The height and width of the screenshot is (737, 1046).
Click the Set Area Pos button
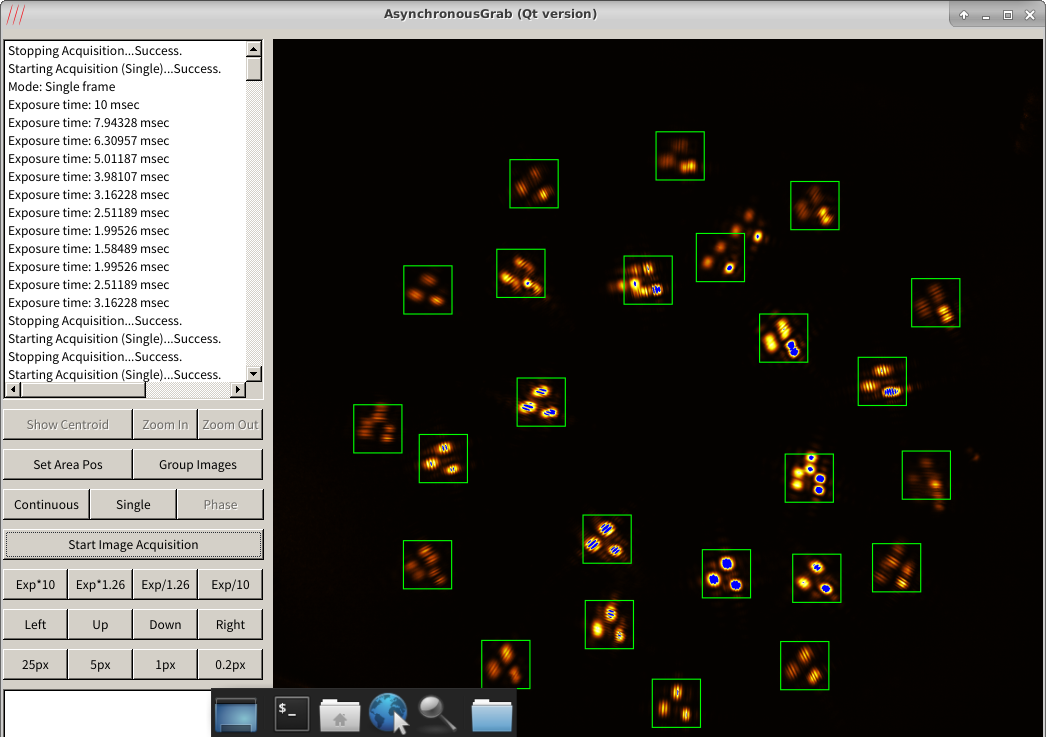(x=68, y=465)
